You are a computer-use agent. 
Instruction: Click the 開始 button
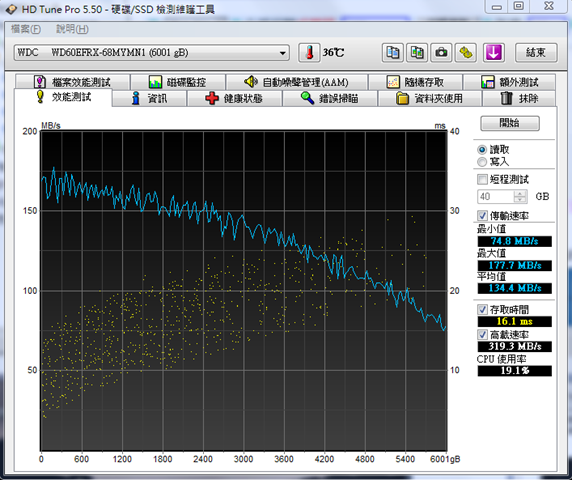tap(510, 123)
